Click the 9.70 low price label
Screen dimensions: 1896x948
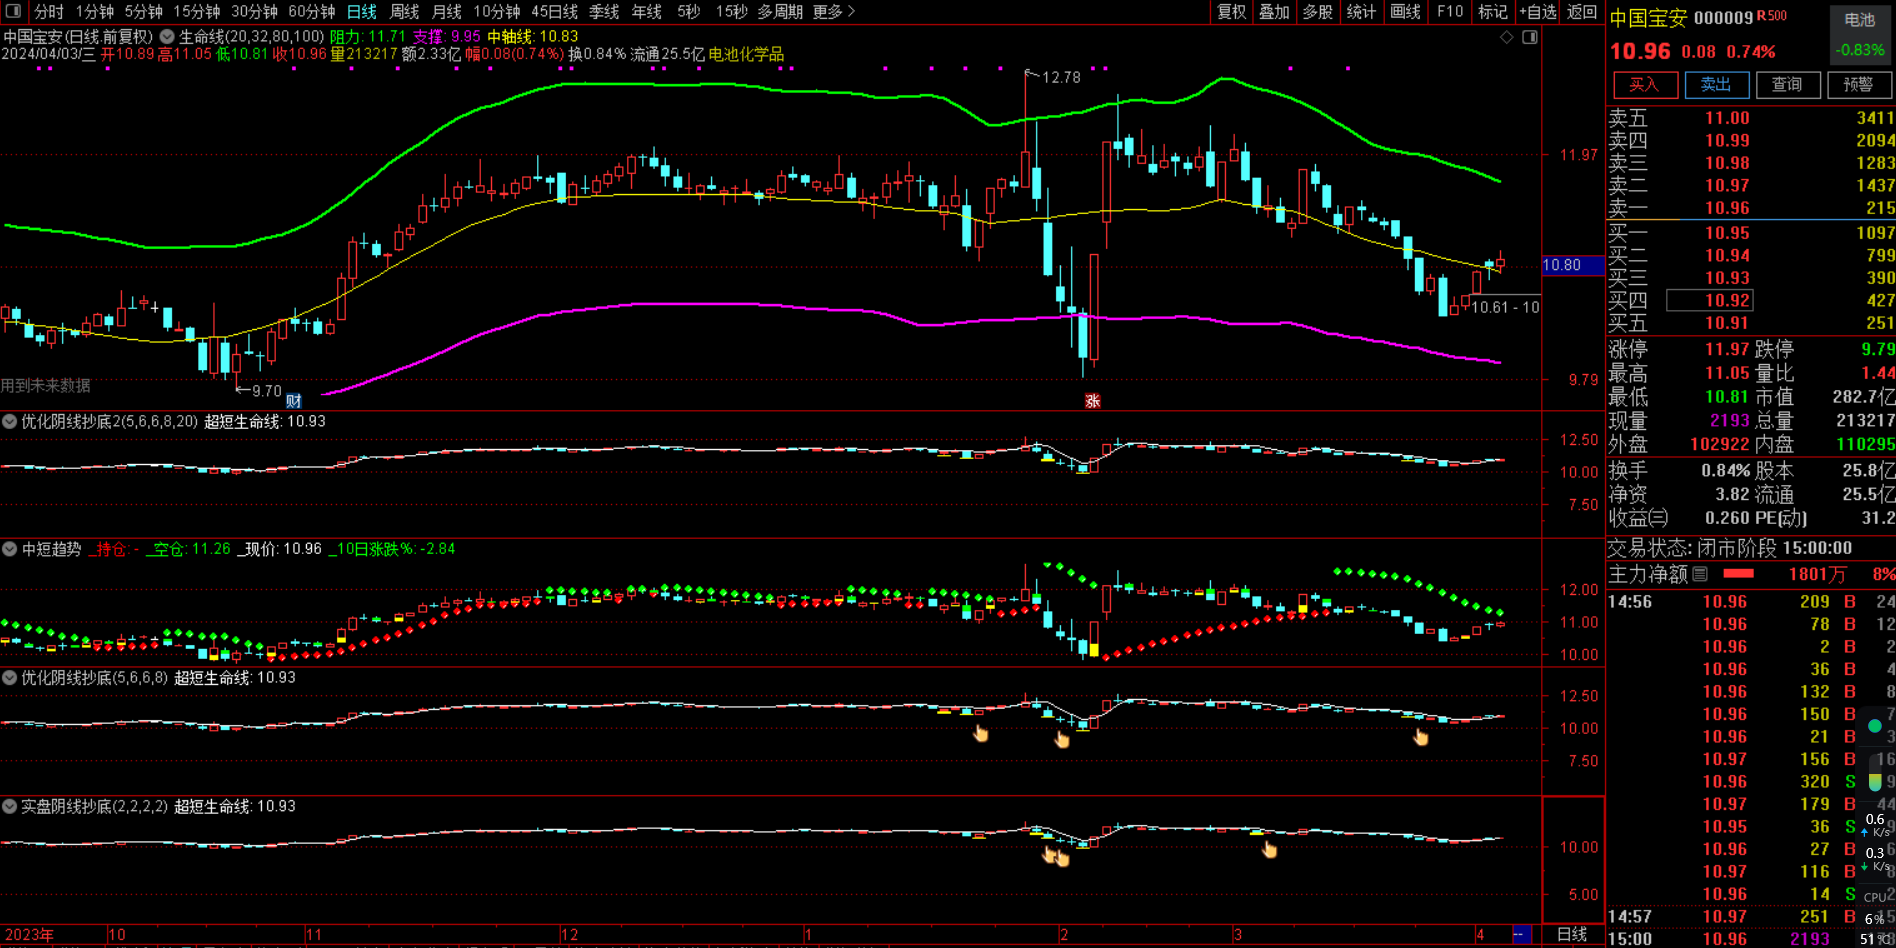click(267, 391)
